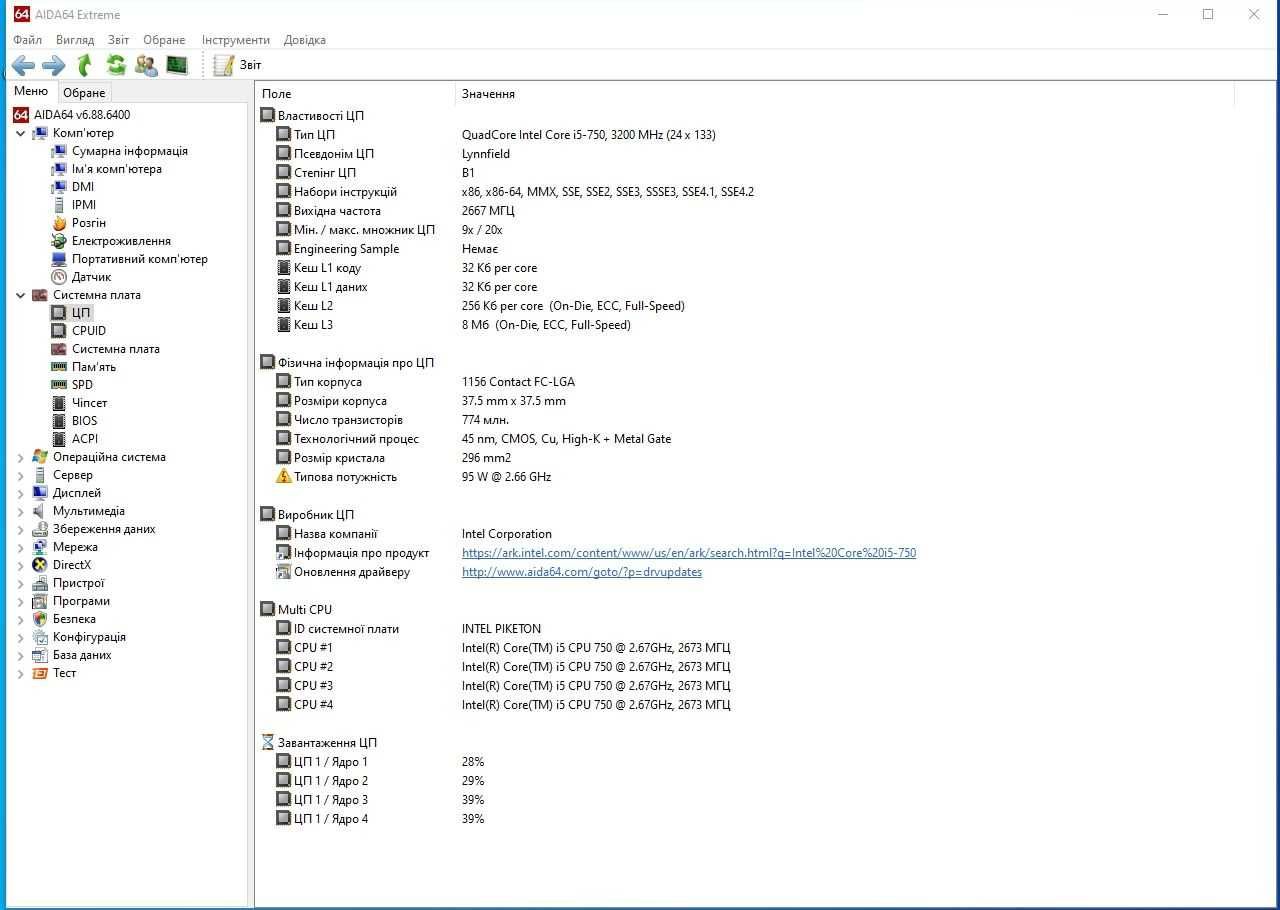
Task: Open the users management toolbar icon
Action: click(146, 66)
